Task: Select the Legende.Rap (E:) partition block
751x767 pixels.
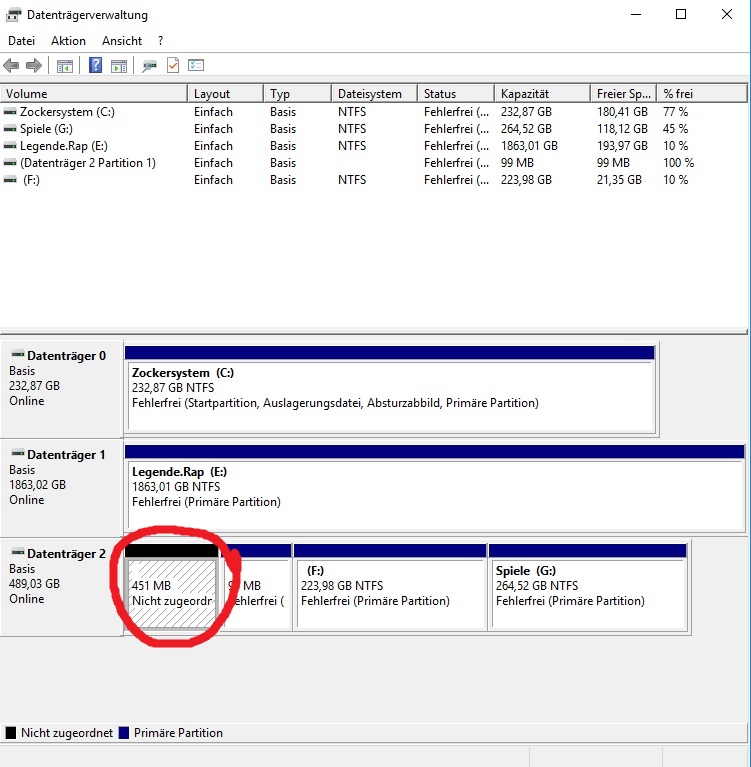Action: 435,488
